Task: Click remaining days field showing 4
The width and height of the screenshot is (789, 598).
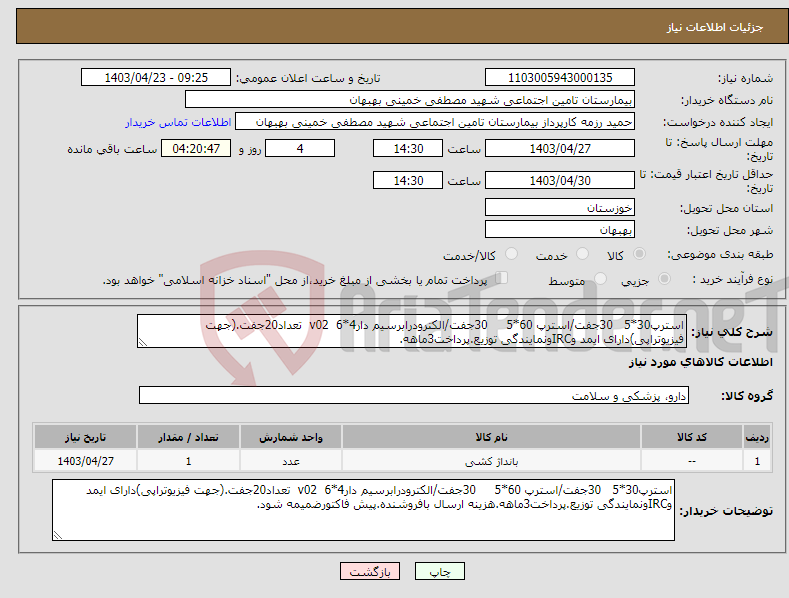Action: [300, 148]
